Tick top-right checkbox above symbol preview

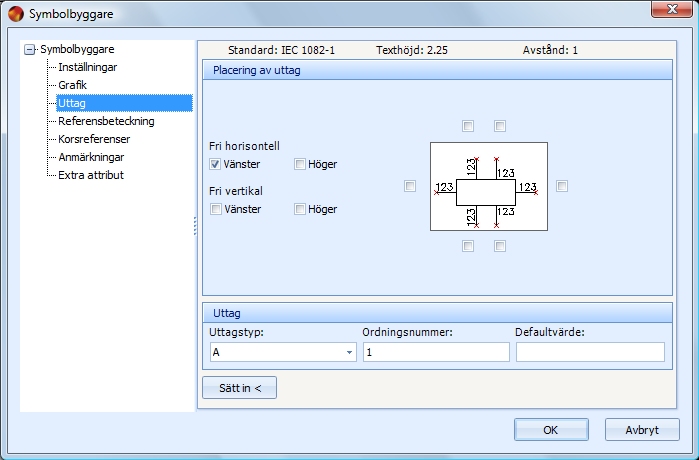click(x=500, y=126)
